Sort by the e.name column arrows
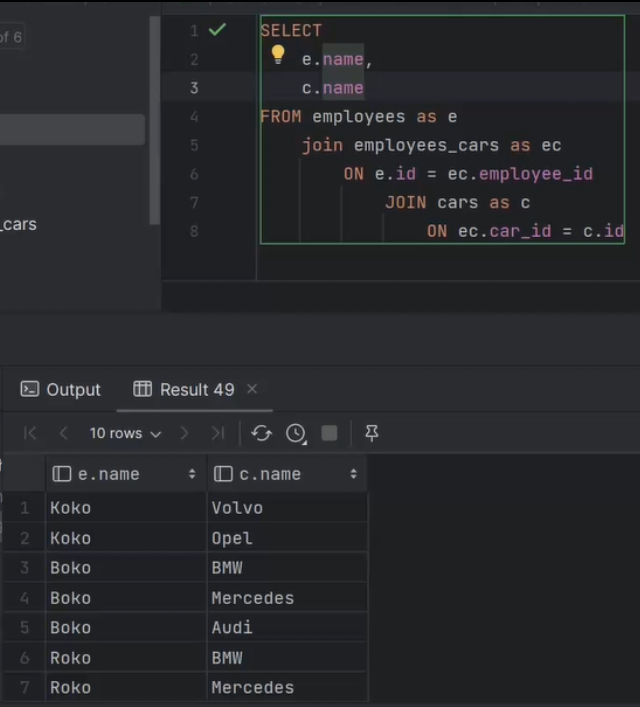 [x=192, y=474]
